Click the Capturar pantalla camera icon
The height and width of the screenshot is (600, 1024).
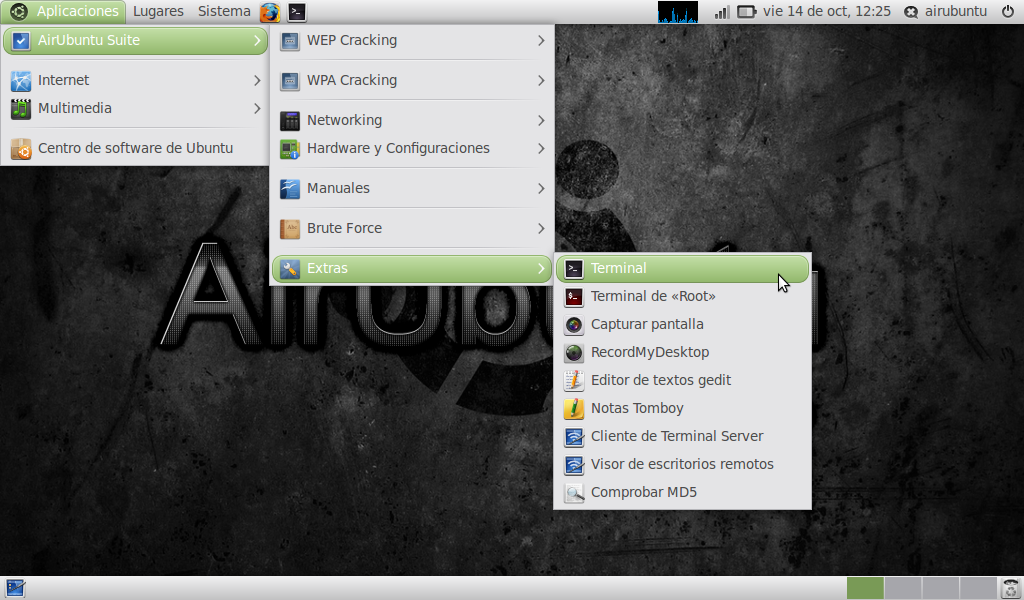(573, 324)
